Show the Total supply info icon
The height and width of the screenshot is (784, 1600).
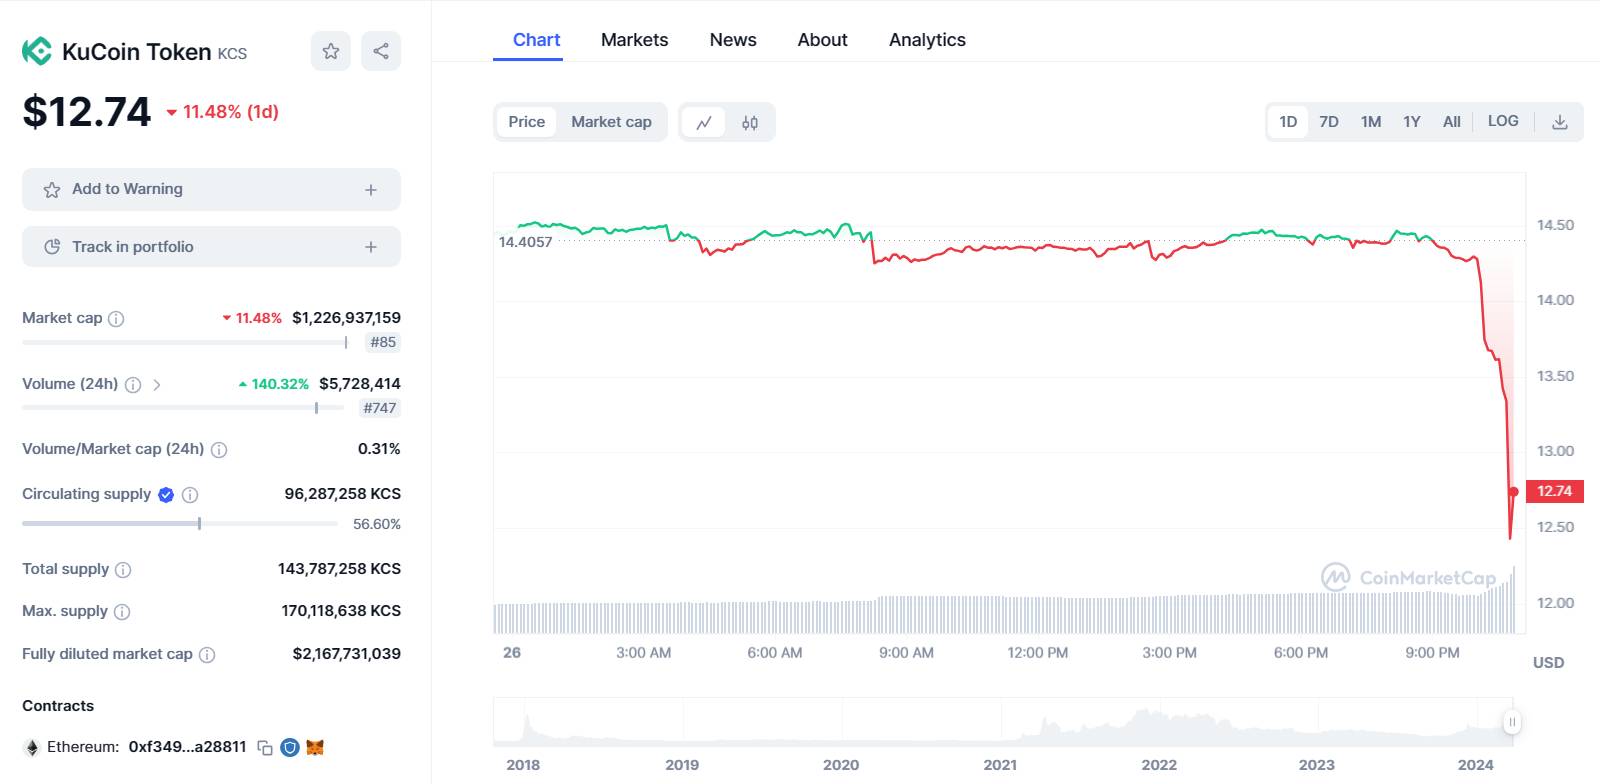[123, 570]
